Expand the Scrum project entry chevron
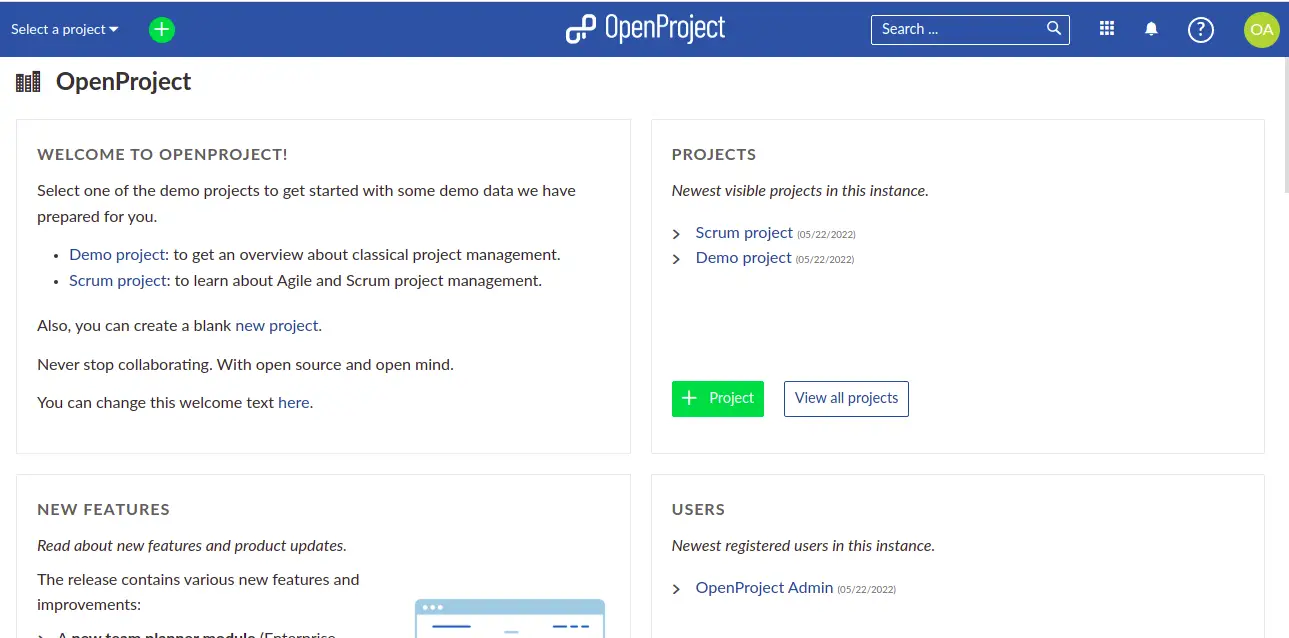 click(x=677, y=234)
